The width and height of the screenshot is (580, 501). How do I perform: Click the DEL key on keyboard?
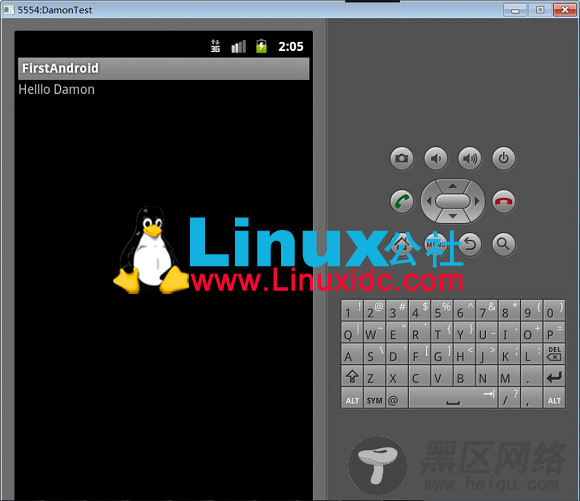(x=554, y=354)
